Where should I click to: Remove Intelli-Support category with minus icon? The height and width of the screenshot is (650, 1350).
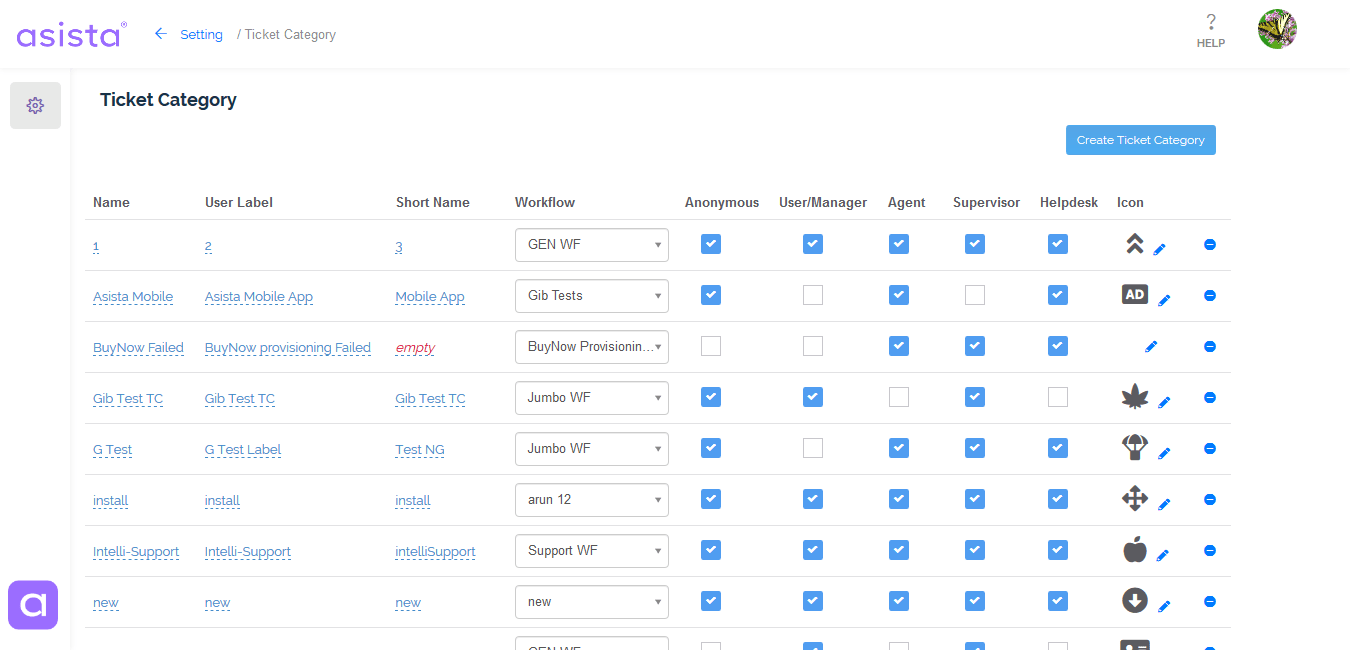click(x=1210, y=550)
